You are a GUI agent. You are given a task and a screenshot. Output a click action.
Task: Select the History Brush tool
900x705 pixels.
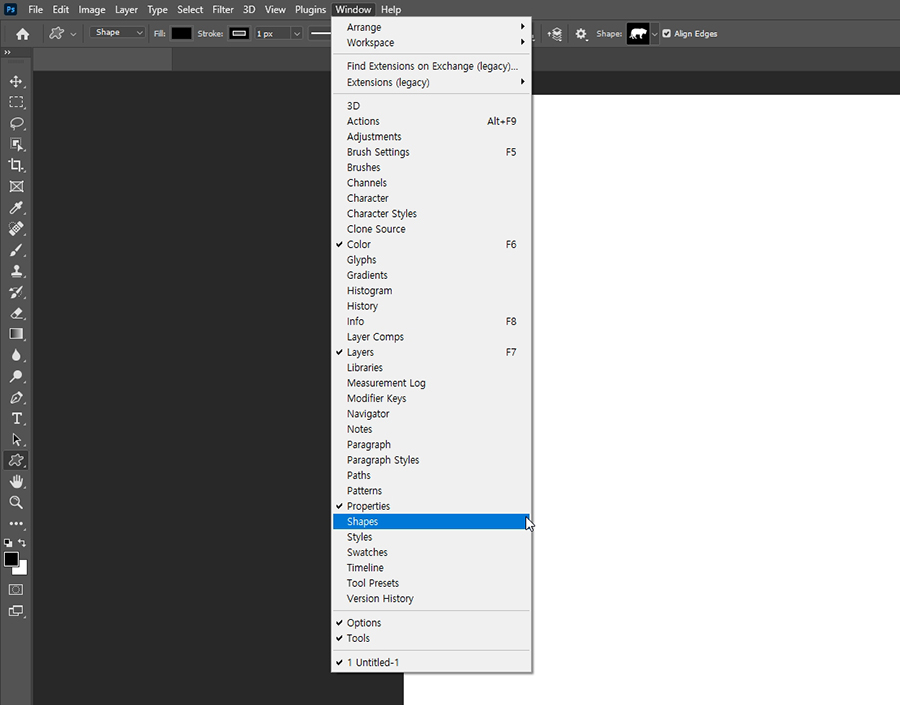pos(16,292)
